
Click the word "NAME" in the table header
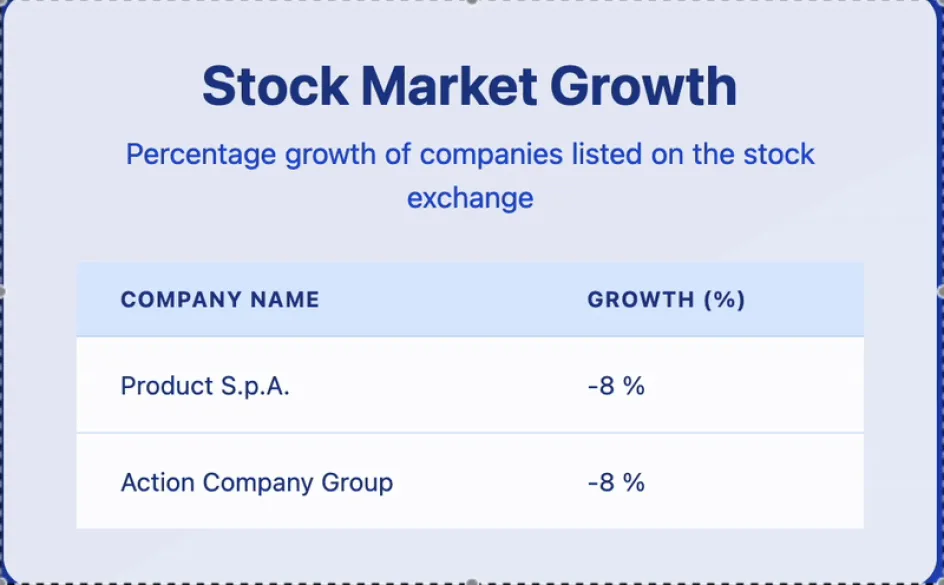[x=285, y=300]
